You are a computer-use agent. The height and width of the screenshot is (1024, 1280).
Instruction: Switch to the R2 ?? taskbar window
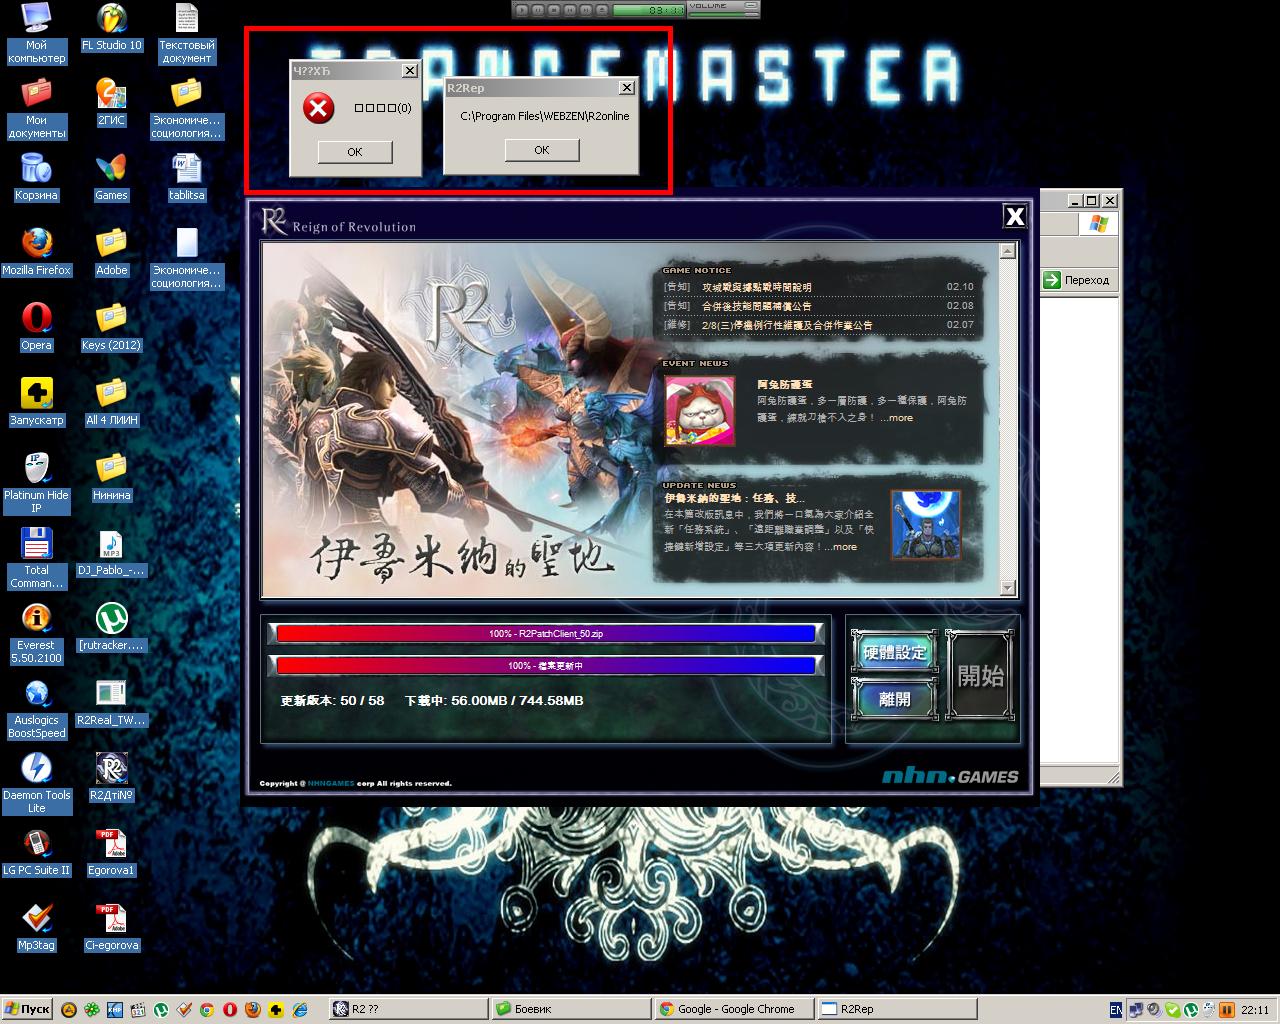[409, 1010]
